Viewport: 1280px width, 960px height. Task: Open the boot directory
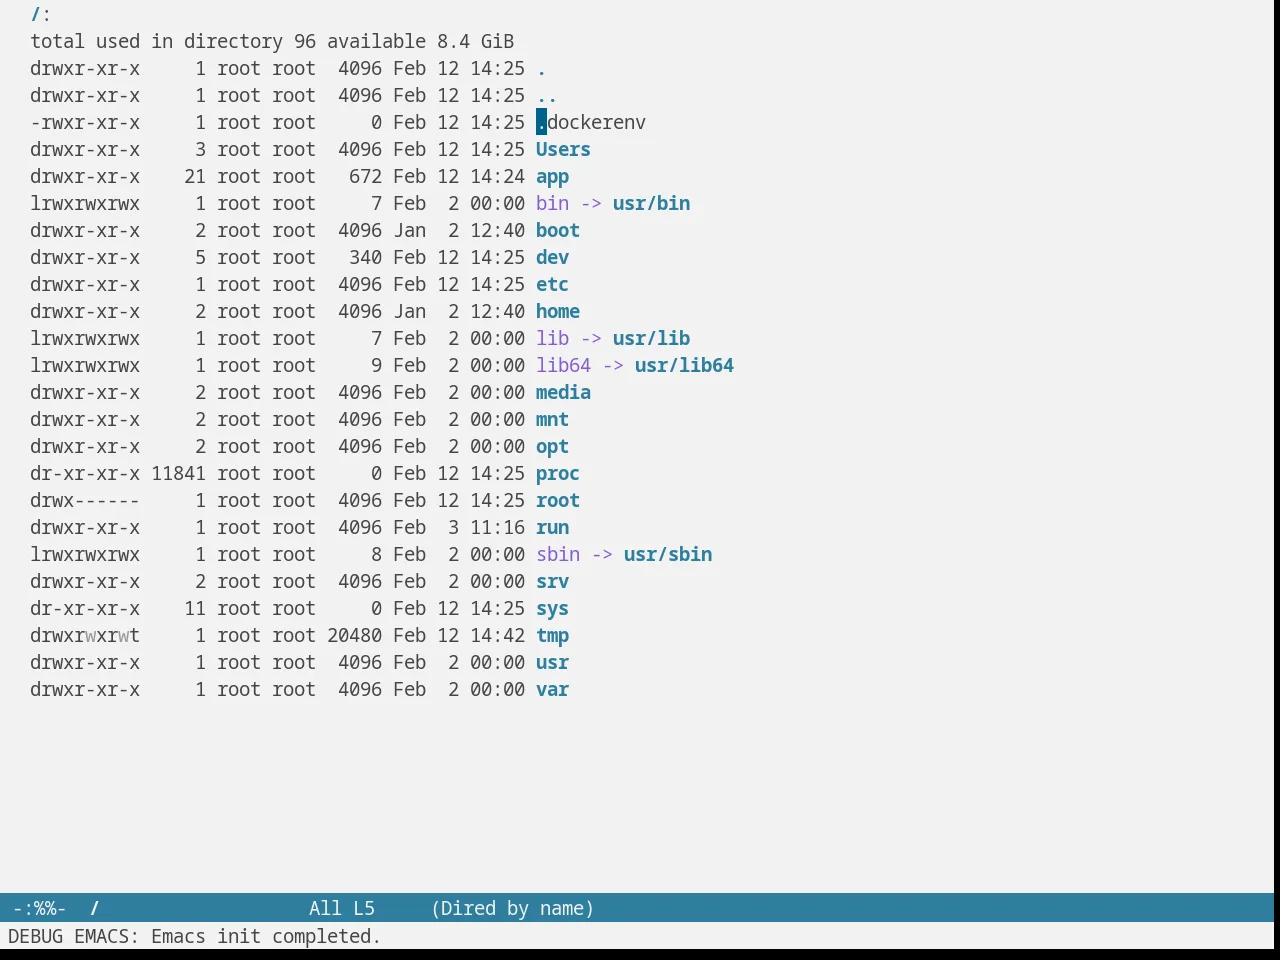[x=558, y=230]
